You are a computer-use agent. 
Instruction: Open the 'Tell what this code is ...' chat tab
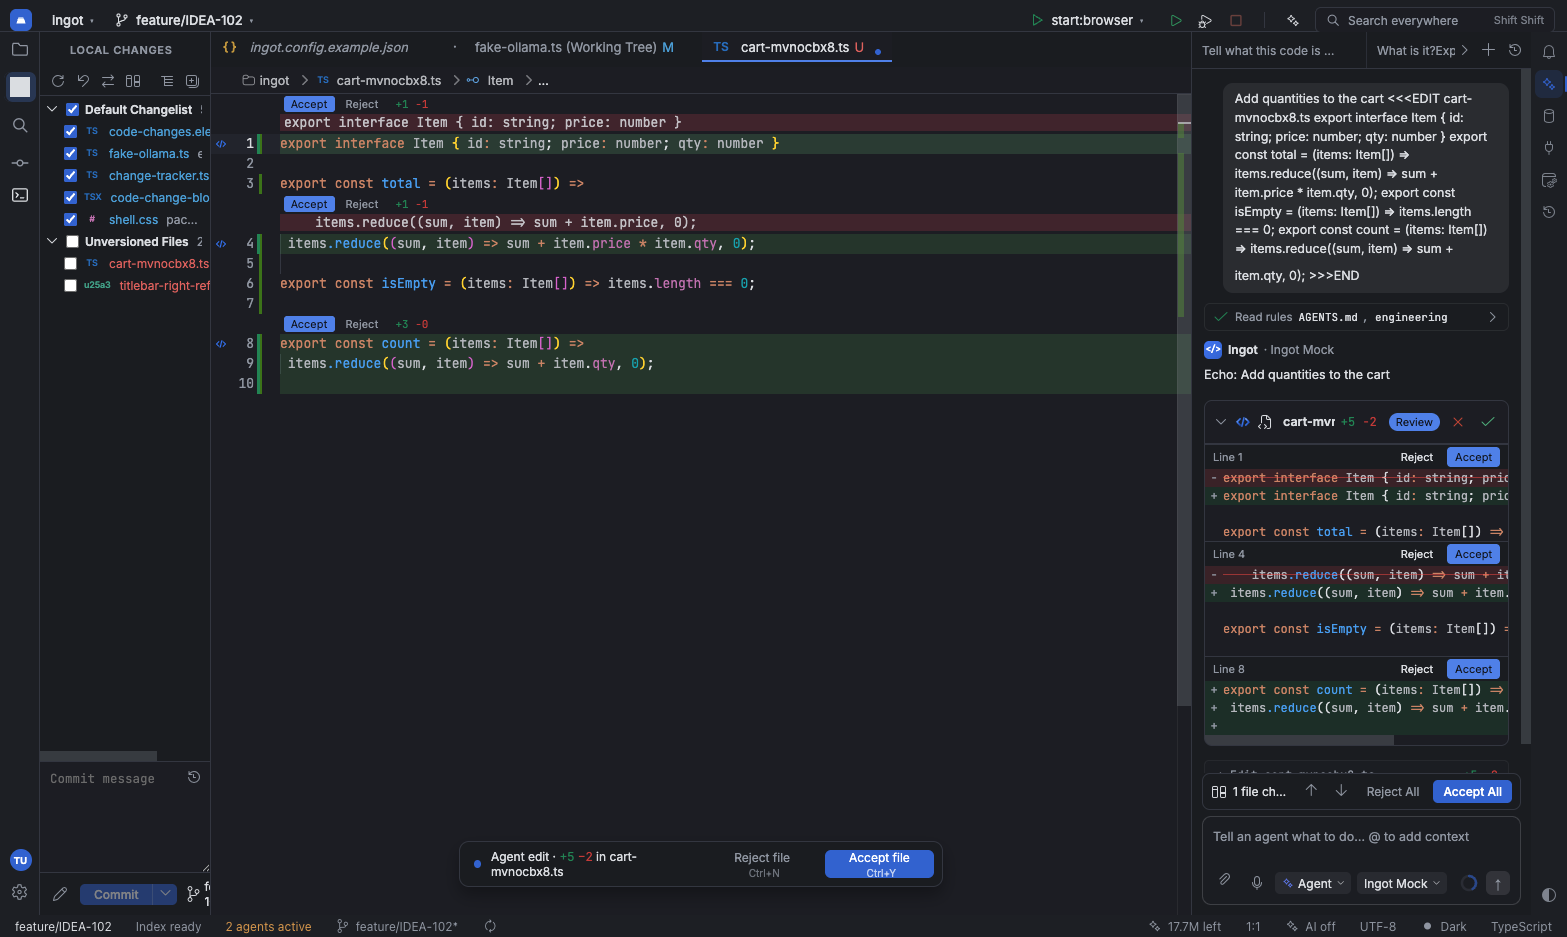click(x=1268, y=51)
